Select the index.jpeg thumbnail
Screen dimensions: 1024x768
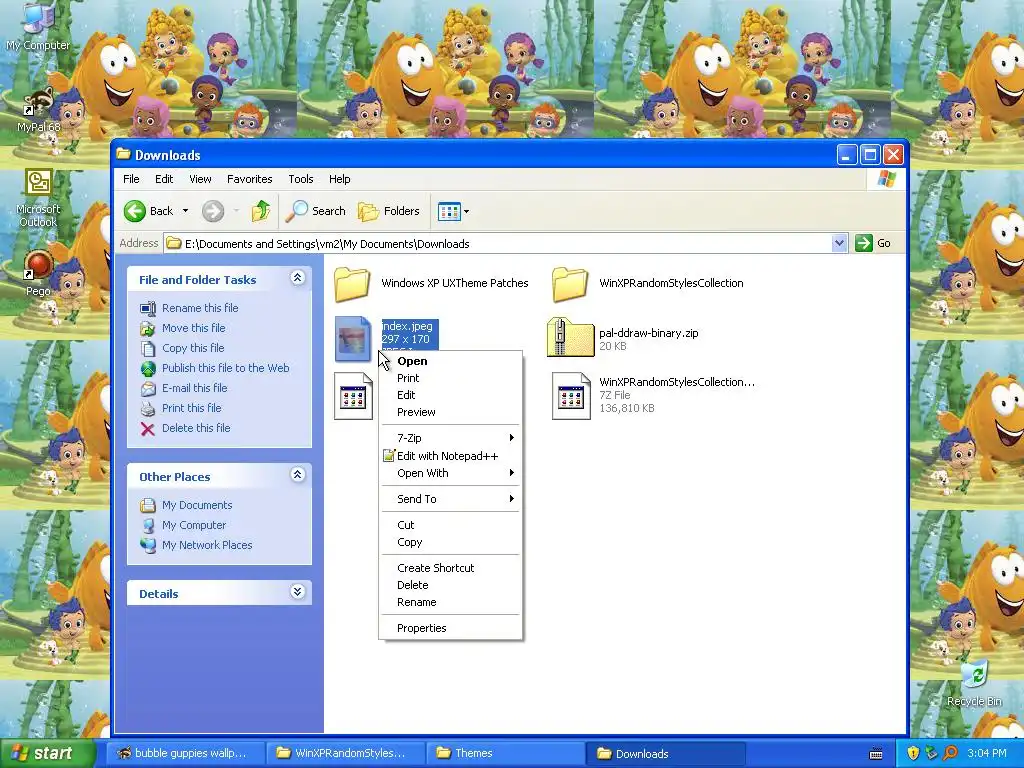(353, 338)
